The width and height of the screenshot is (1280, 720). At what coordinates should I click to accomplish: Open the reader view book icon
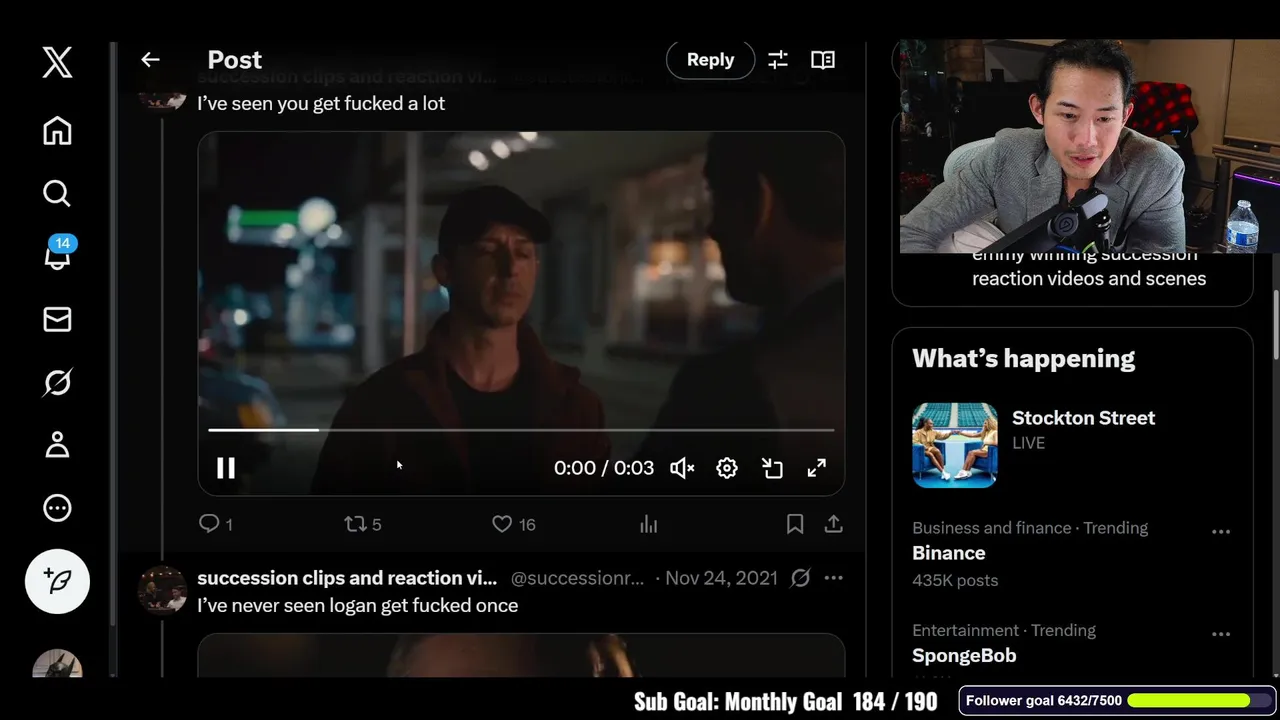[x=823, y=60]
